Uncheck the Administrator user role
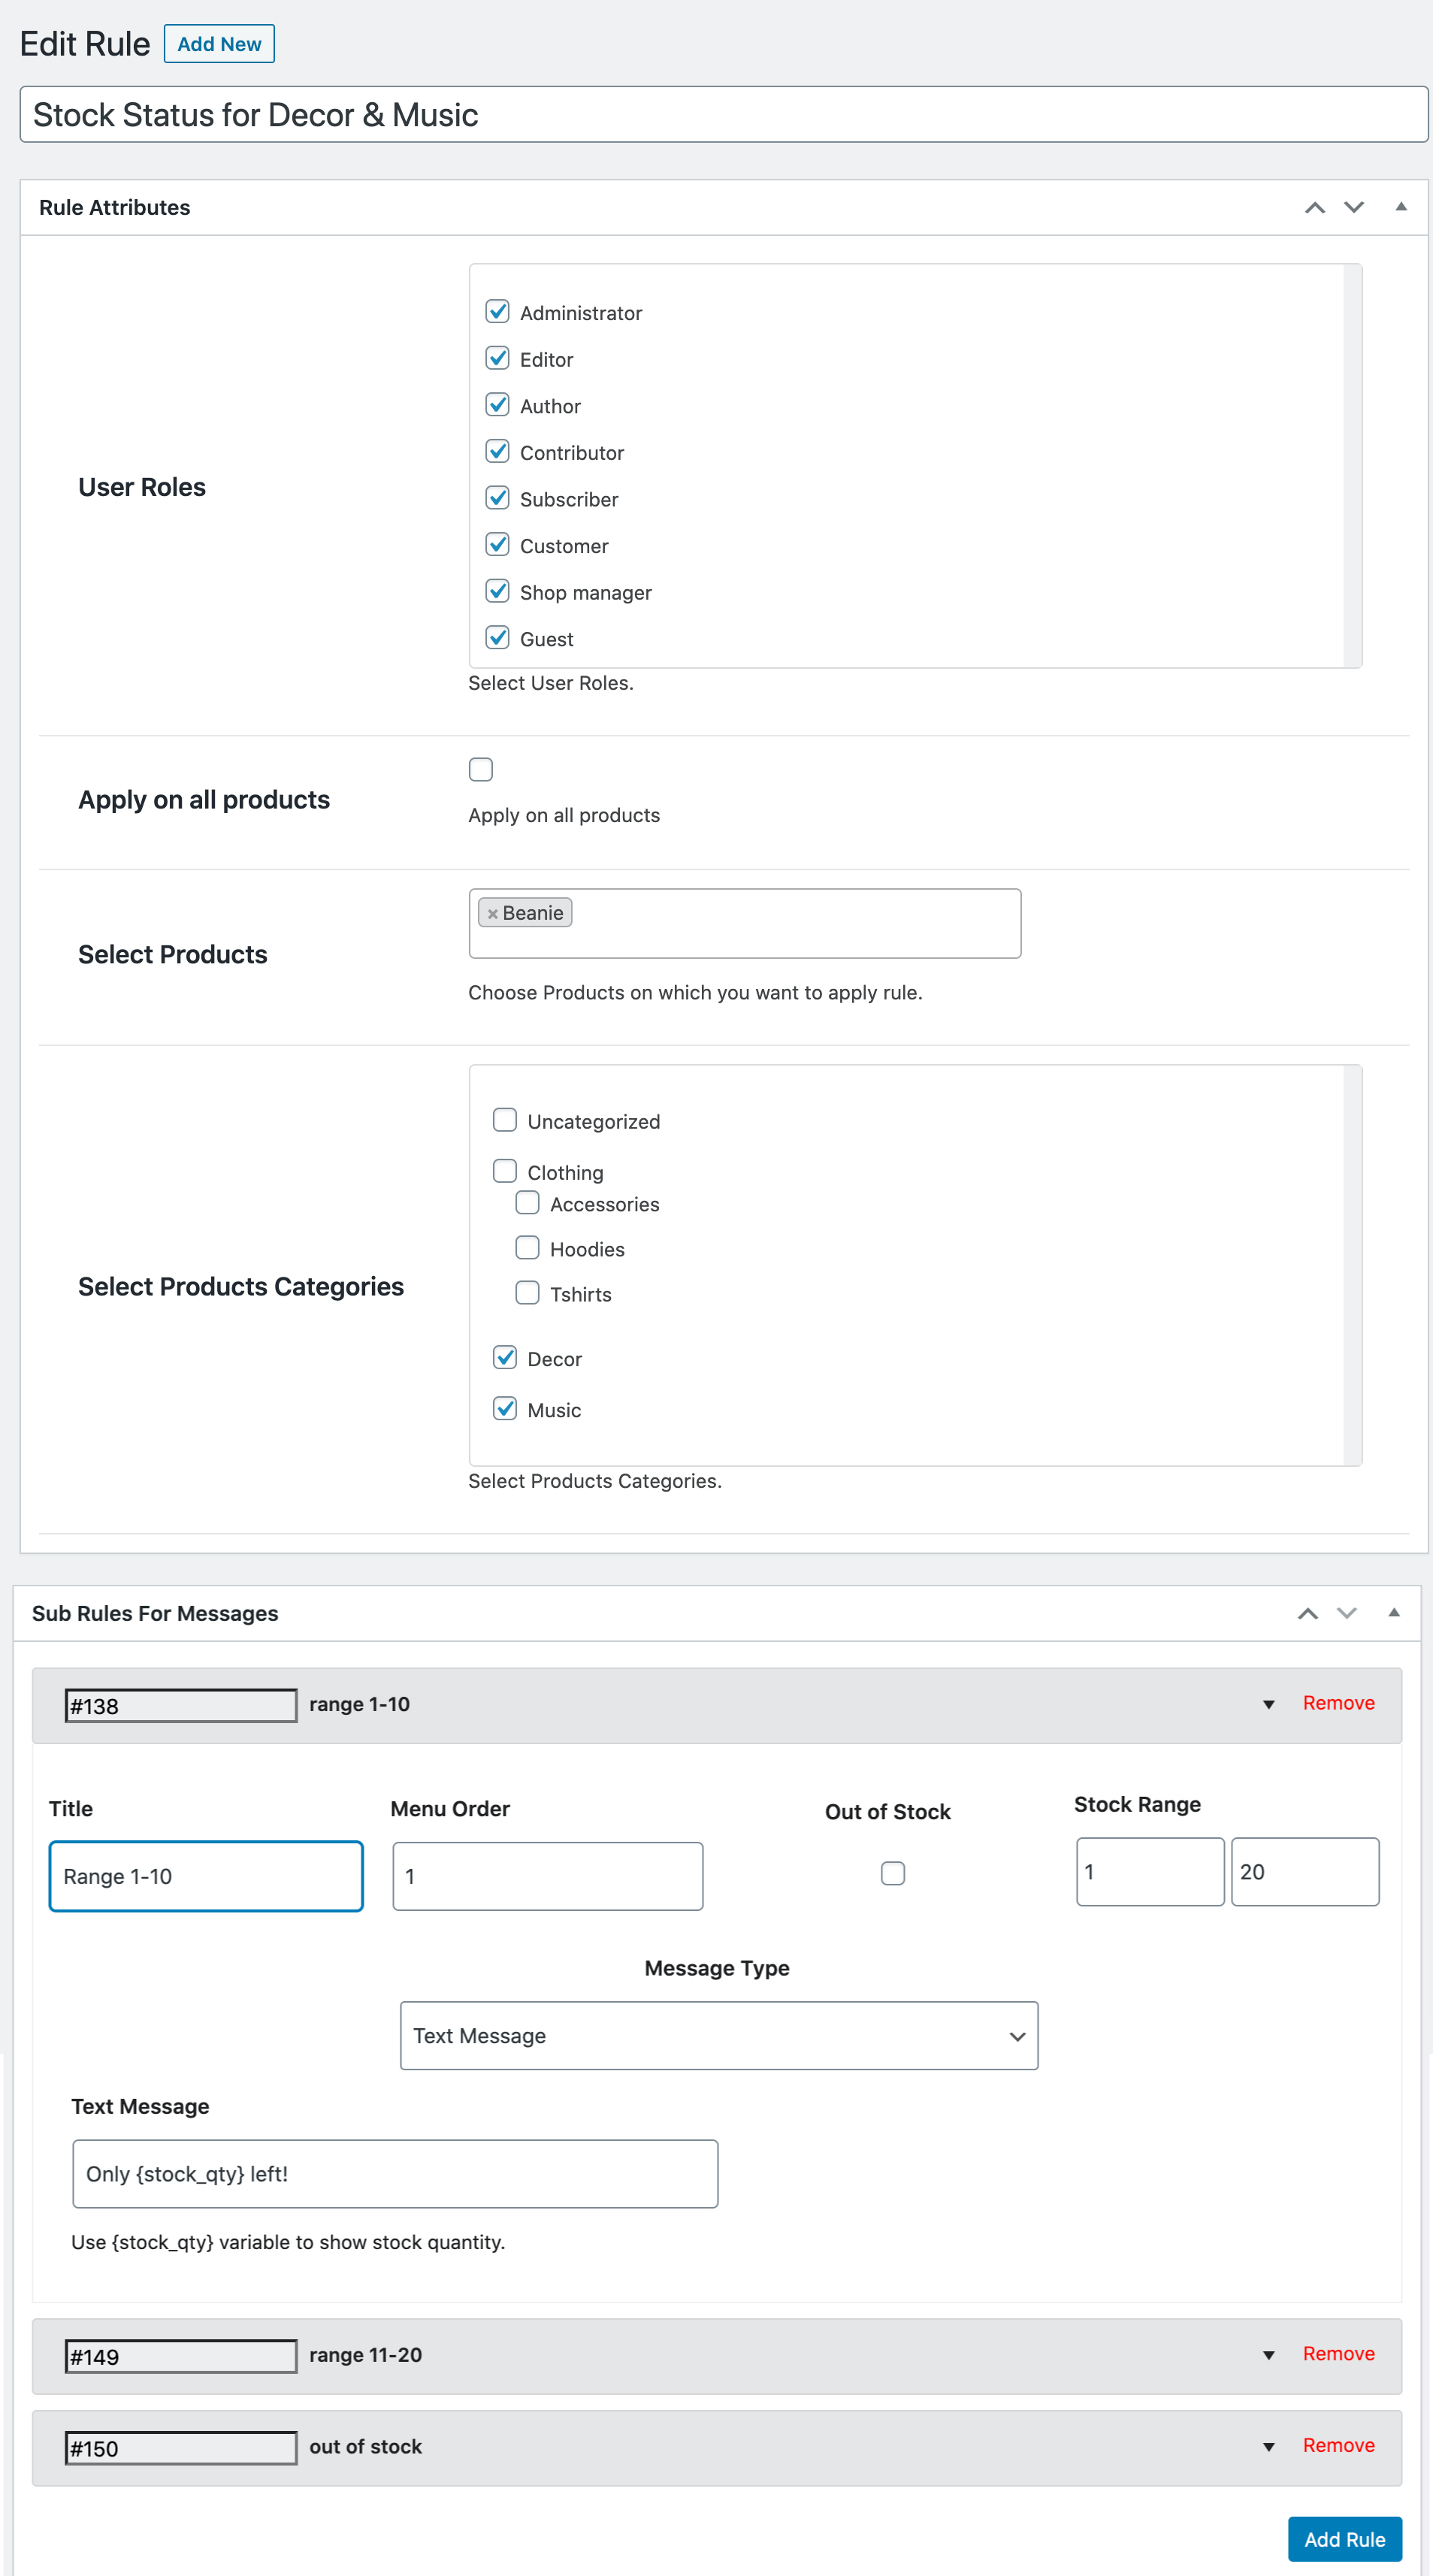 click(498, 311)
